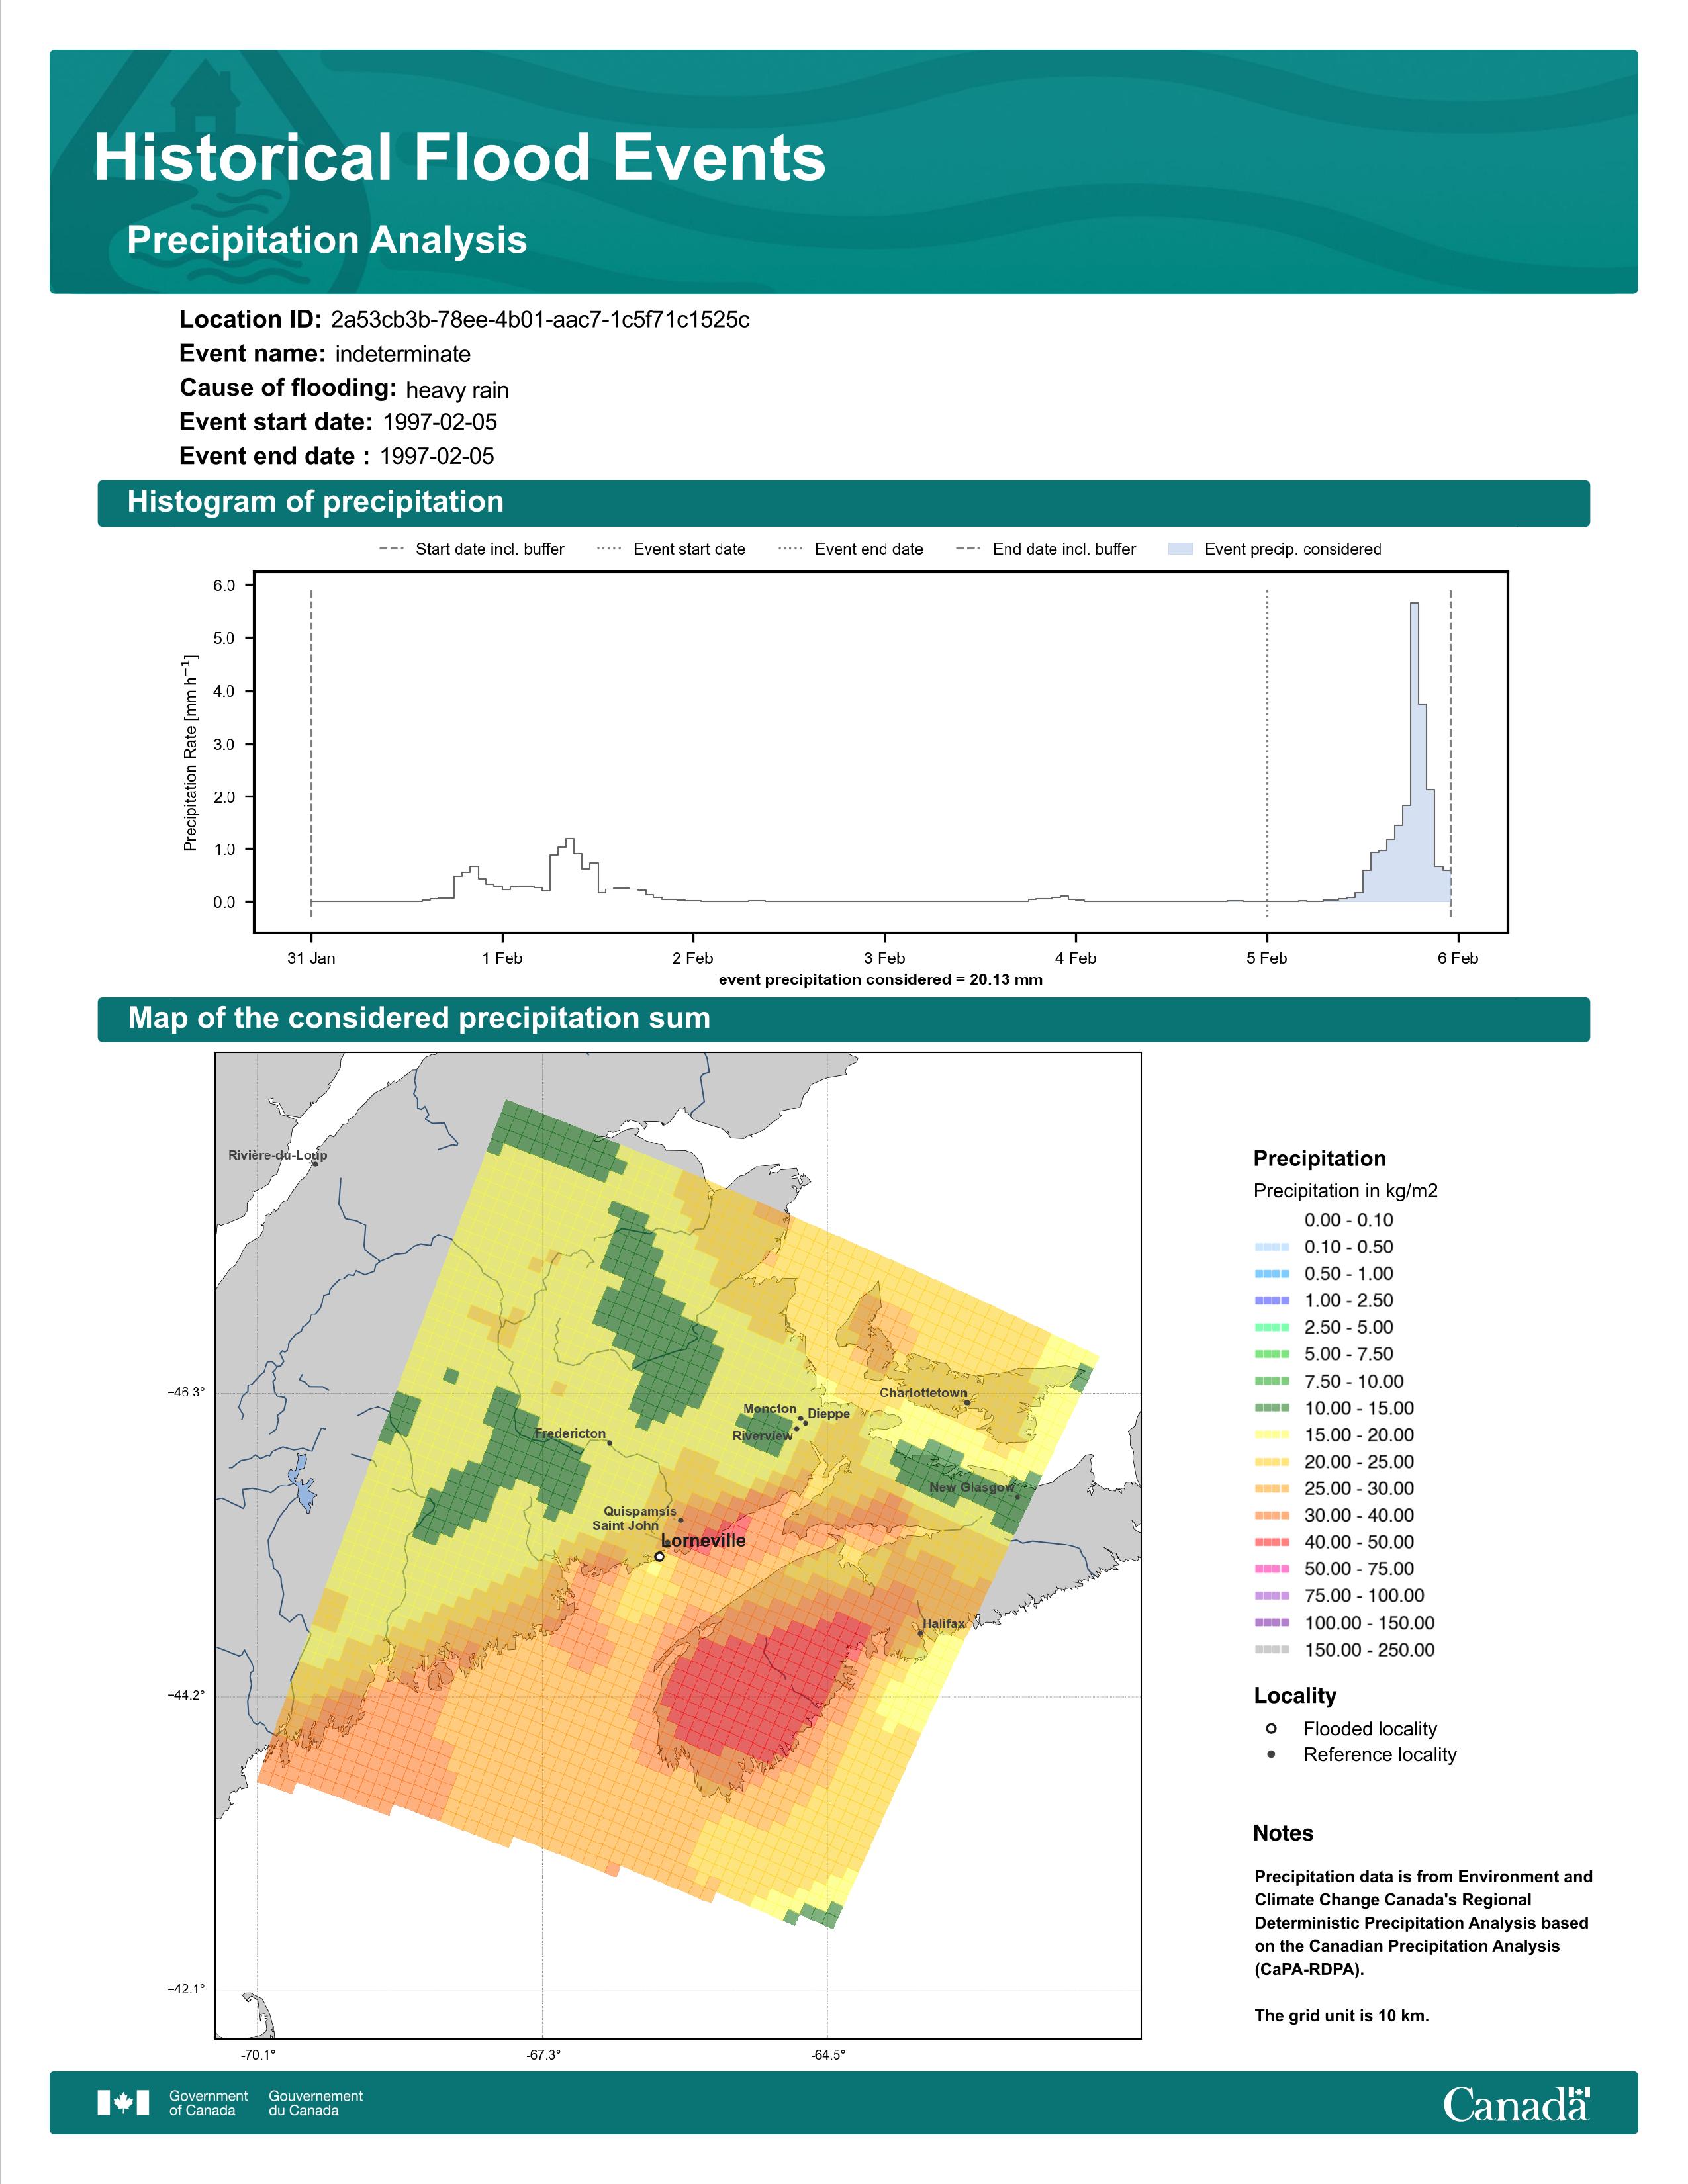The image size is (1688, 2184).
Task: Click the histogram peak bar near 5.7
Action: pyautogui.click(x=1414, y=752)
